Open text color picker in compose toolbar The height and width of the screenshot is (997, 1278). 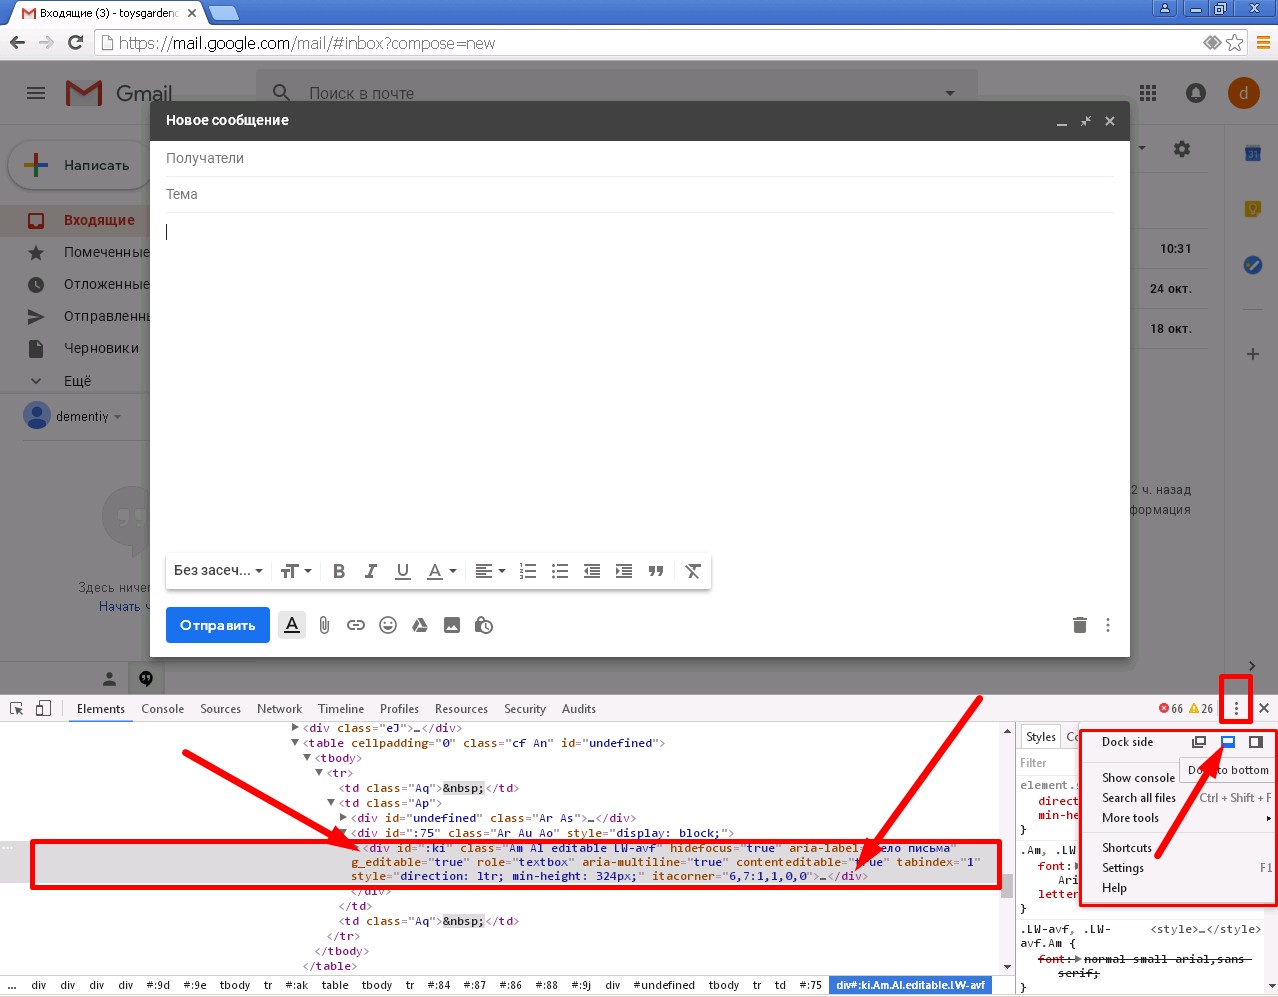click(441, 571)
